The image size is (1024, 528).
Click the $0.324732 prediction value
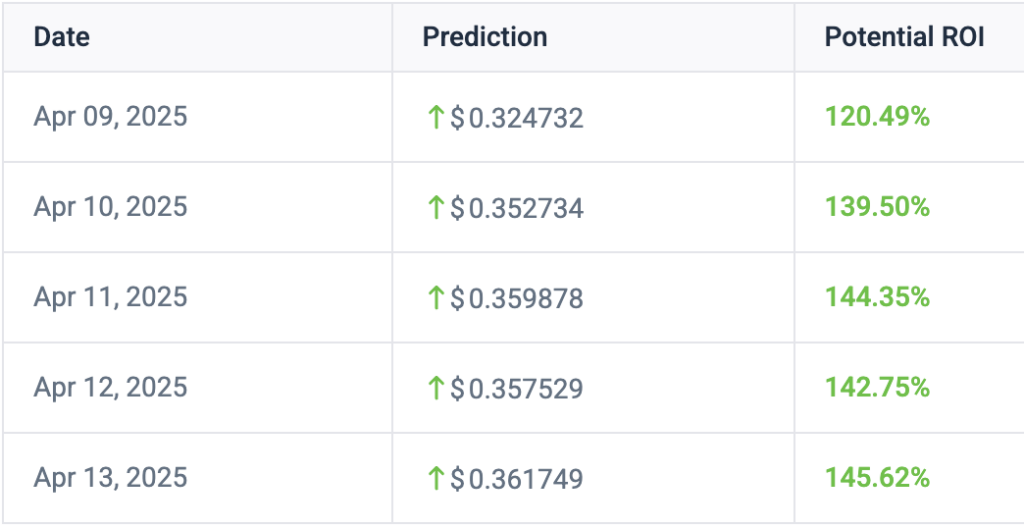point(517,118)
